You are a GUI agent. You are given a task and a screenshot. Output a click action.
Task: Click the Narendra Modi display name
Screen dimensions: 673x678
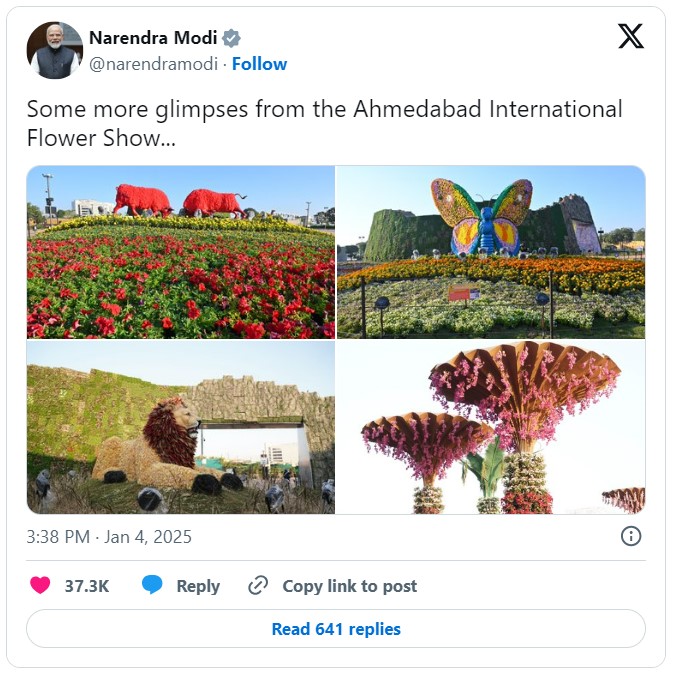(x=153, y=38)
